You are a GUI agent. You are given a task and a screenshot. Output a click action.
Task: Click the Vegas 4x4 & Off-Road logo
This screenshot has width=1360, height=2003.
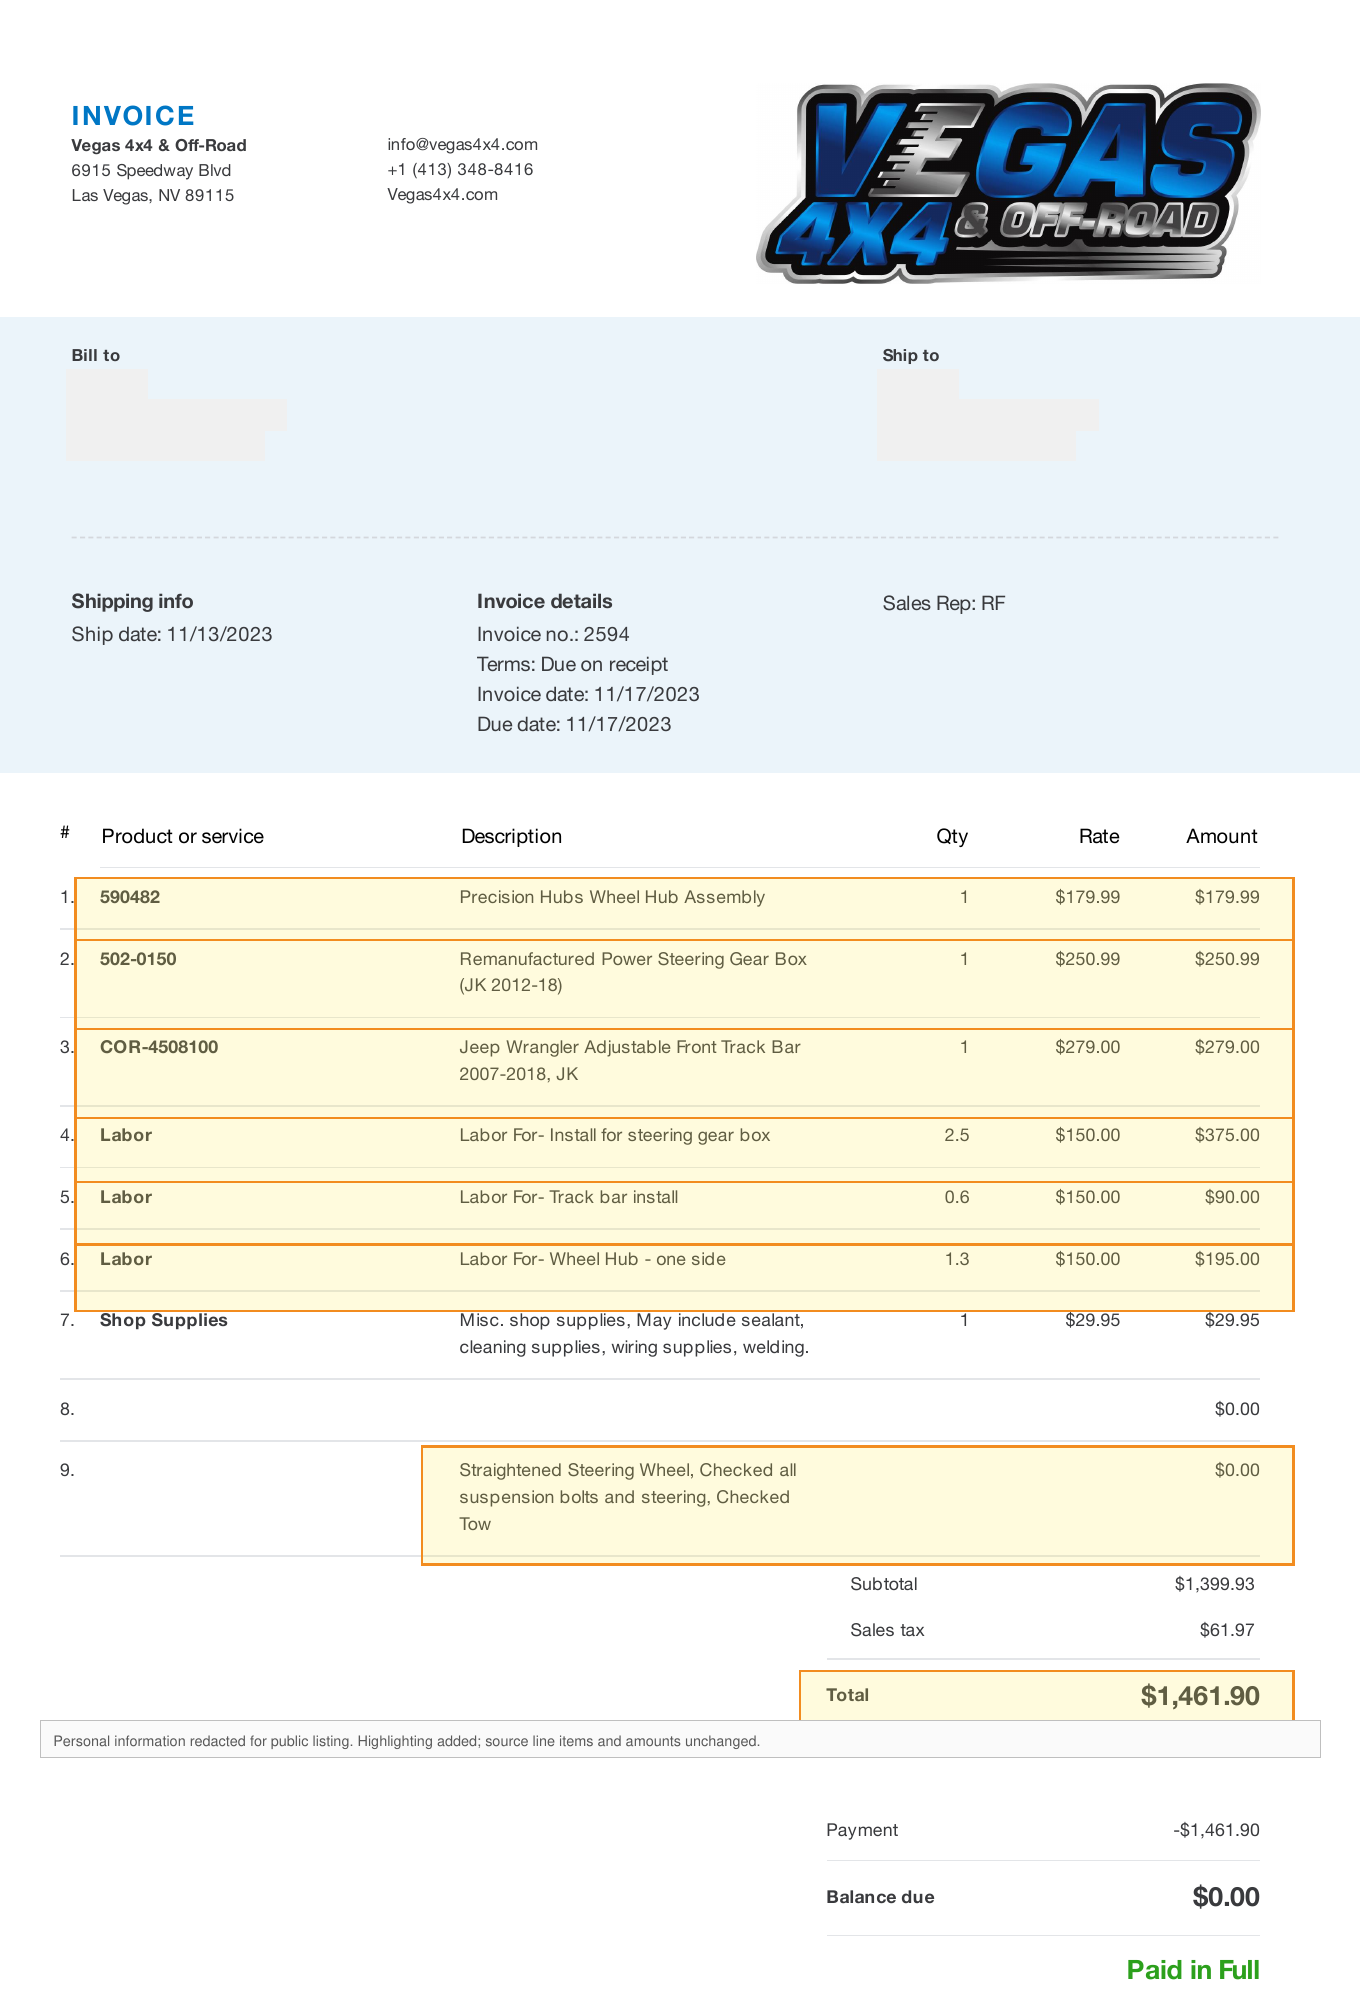point(1008,183)
